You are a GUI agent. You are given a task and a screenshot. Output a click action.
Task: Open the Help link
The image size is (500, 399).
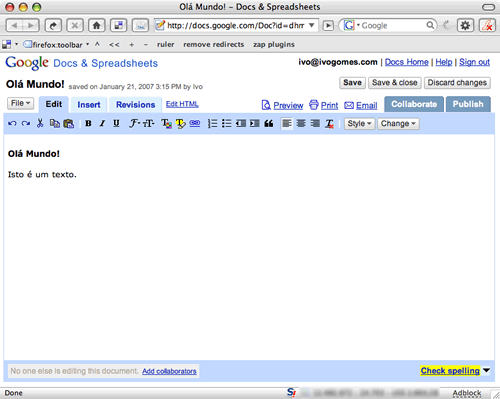pyautogui.click(x=444, y=62)
